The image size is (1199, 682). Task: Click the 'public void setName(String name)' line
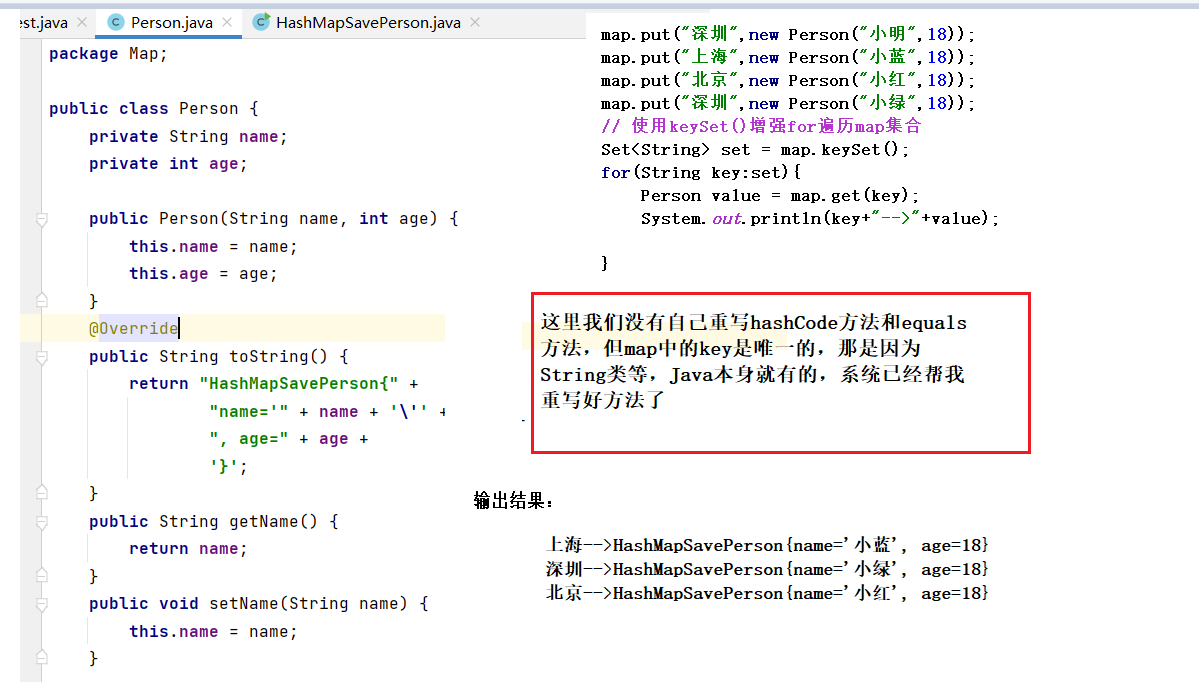click(258, 604)
